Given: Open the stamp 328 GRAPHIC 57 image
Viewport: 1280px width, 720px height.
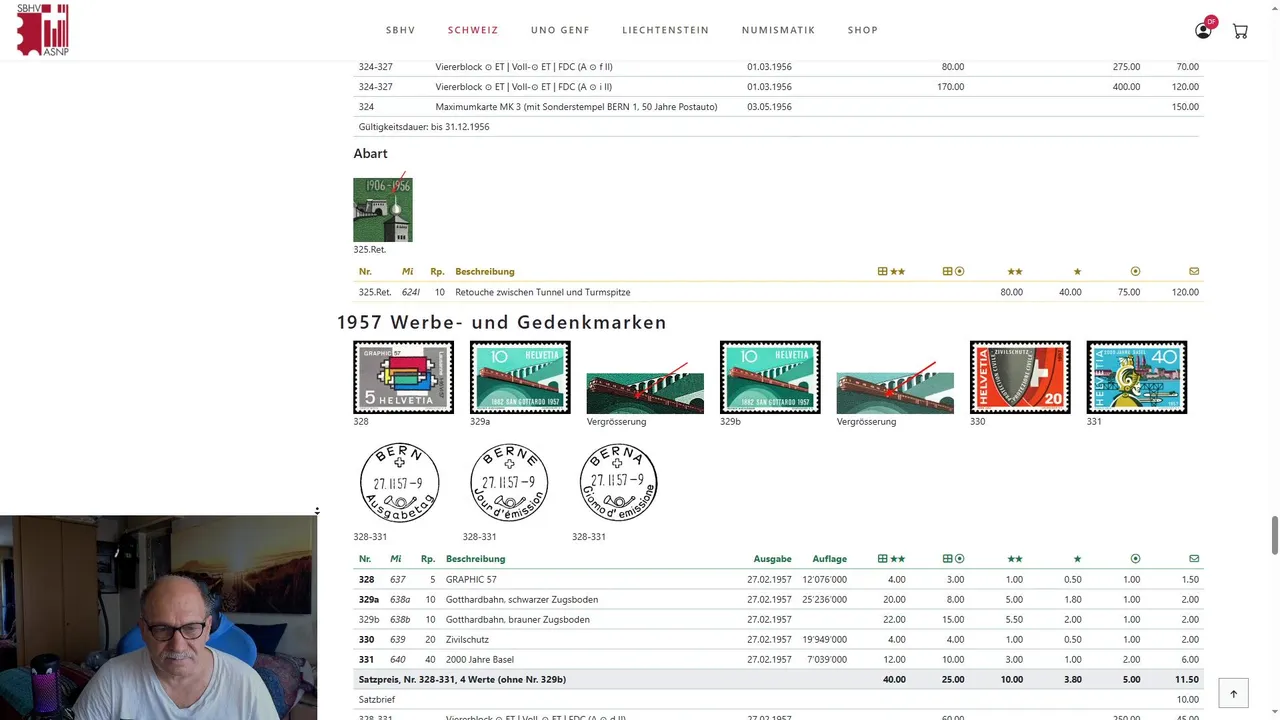Looking at the screenshot, I should tap(403, 377).
